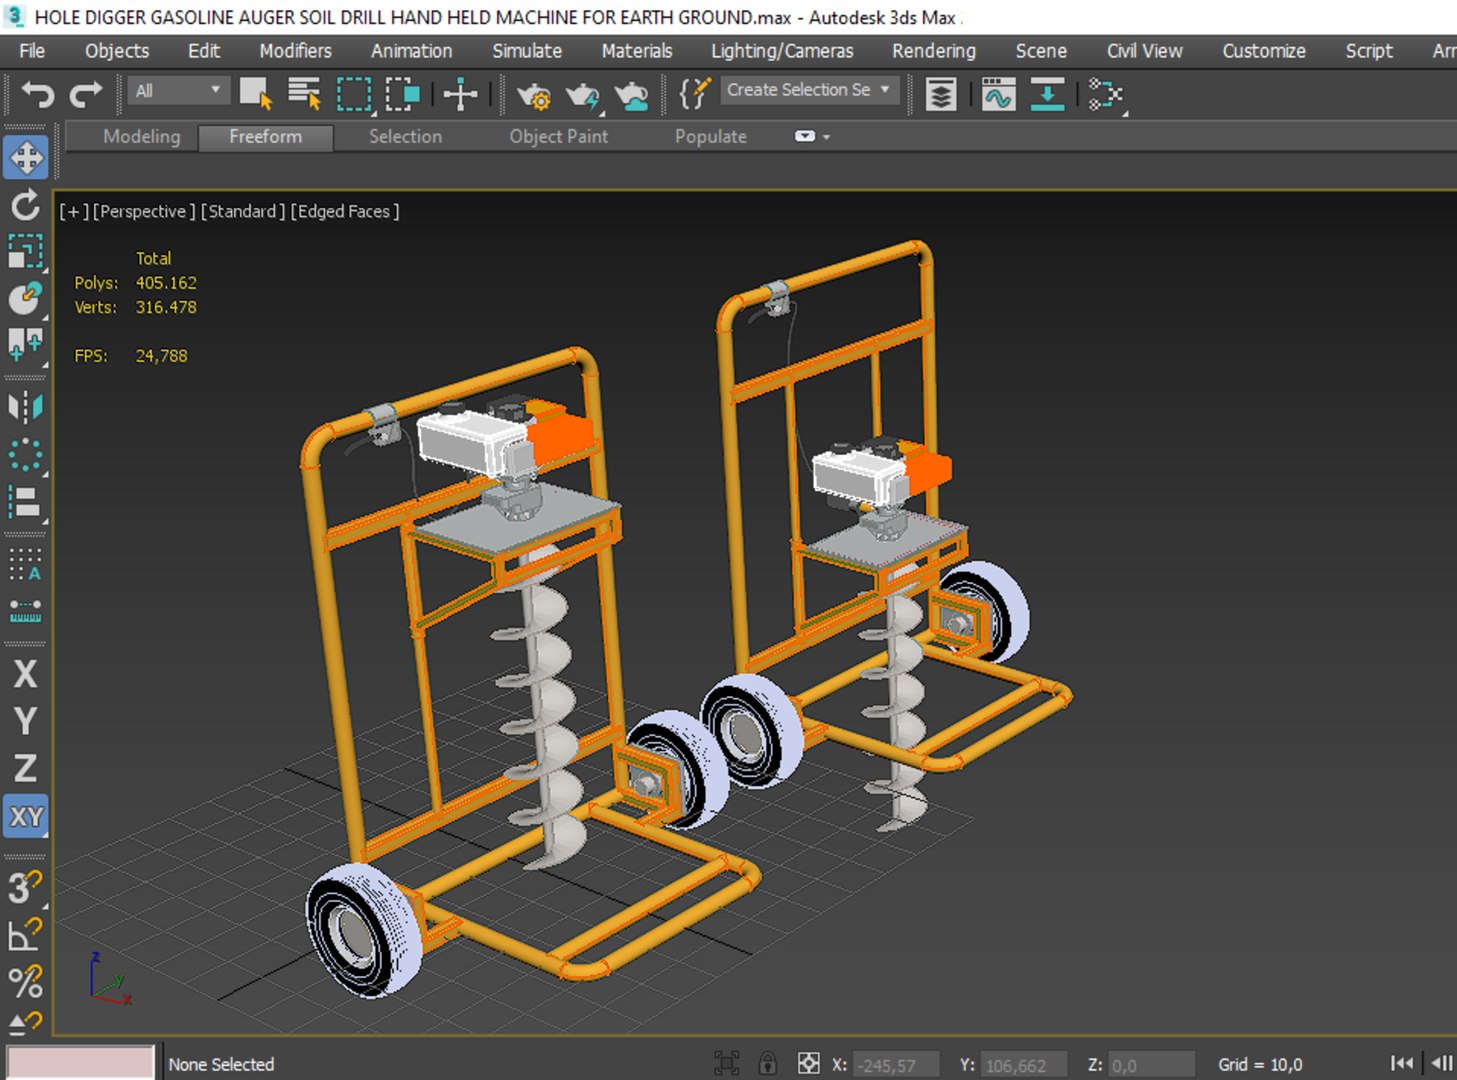Switch to the Populate ribbon tab

tap(710, 137)
